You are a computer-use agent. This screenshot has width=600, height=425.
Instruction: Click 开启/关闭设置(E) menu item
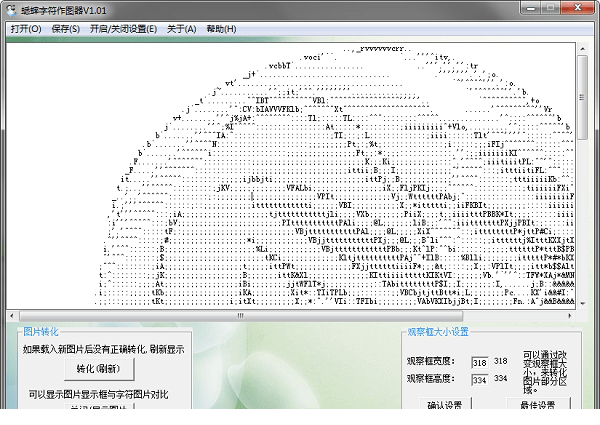(123, 29)
